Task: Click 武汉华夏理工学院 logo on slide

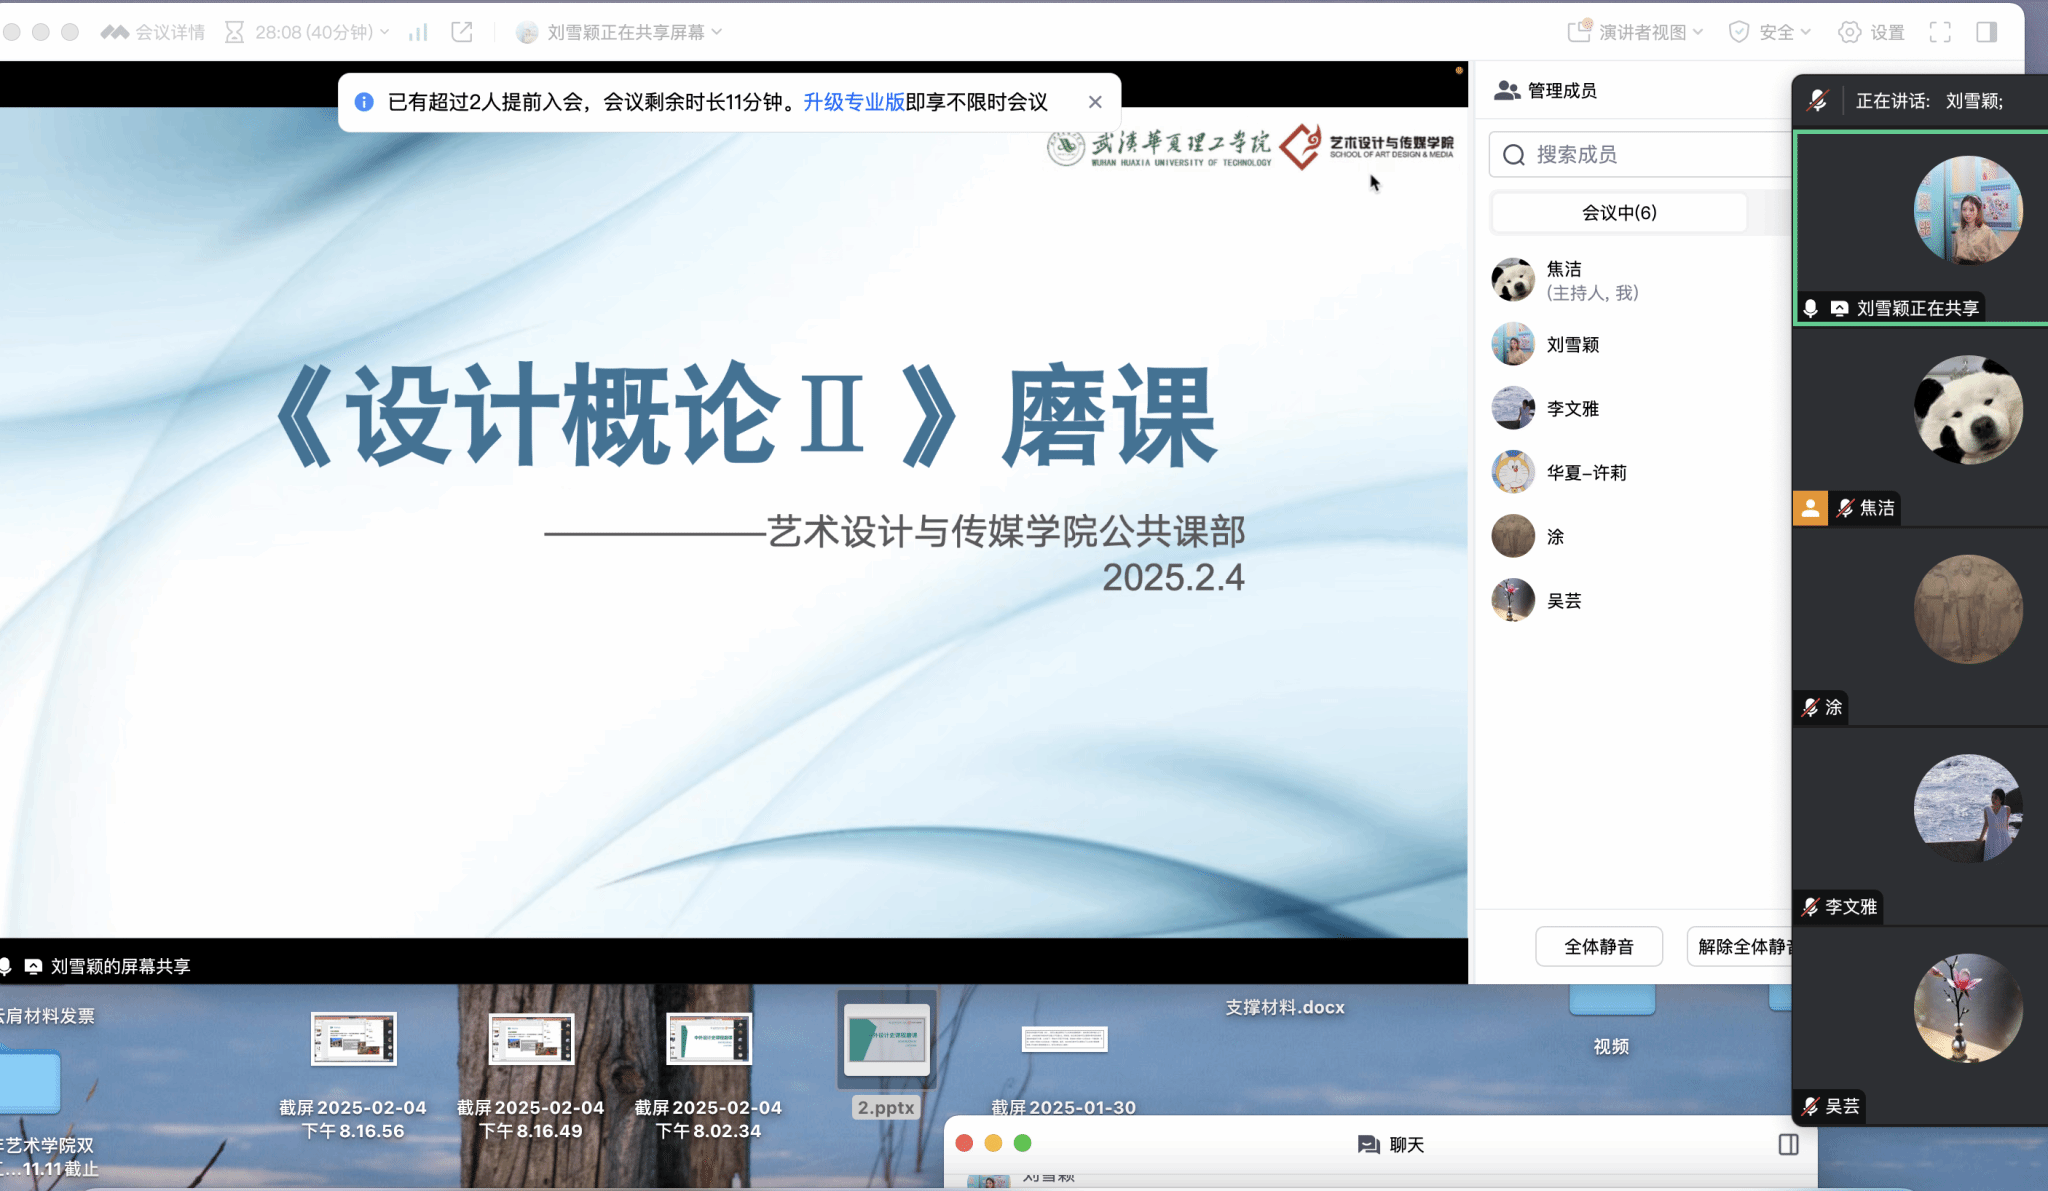Action: 1159,147
